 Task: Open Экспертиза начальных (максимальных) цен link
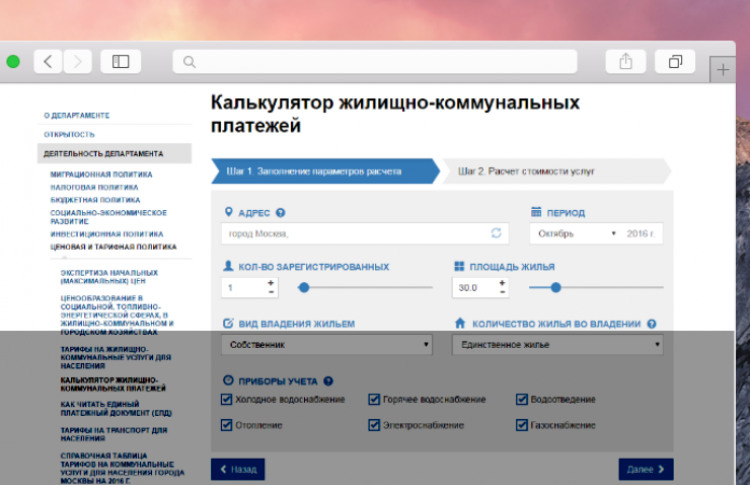[x=109, y=276]
